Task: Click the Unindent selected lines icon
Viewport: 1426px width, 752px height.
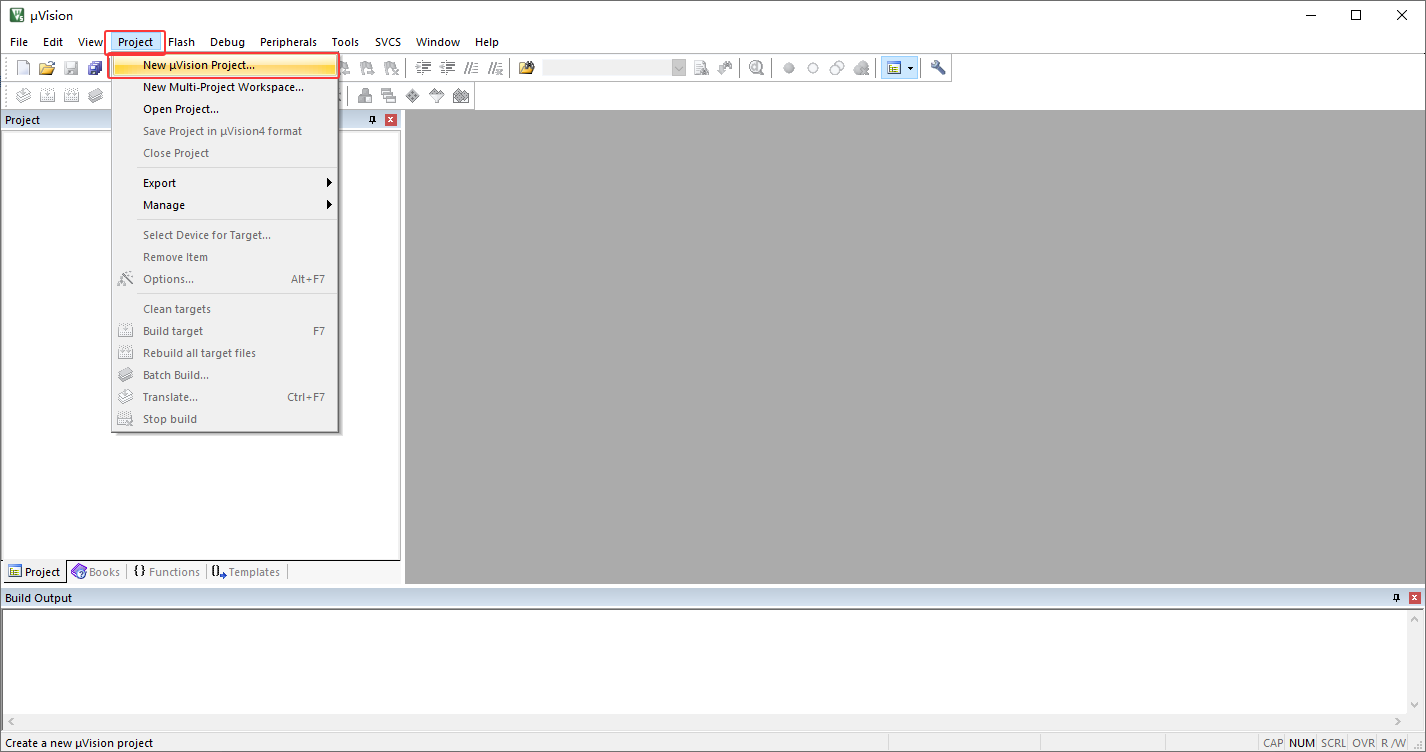Action: click(x=447, y=68)
